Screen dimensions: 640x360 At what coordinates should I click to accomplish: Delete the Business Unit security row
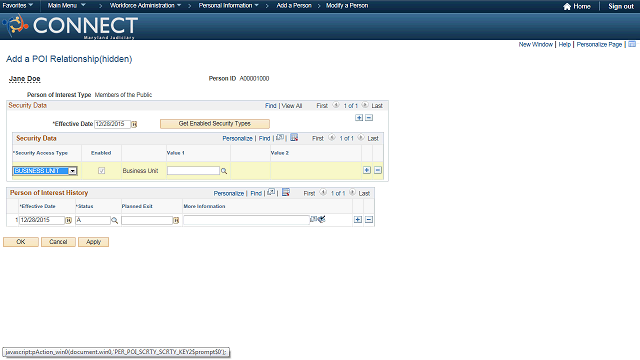pyautogui.click(x=378, y=170)
